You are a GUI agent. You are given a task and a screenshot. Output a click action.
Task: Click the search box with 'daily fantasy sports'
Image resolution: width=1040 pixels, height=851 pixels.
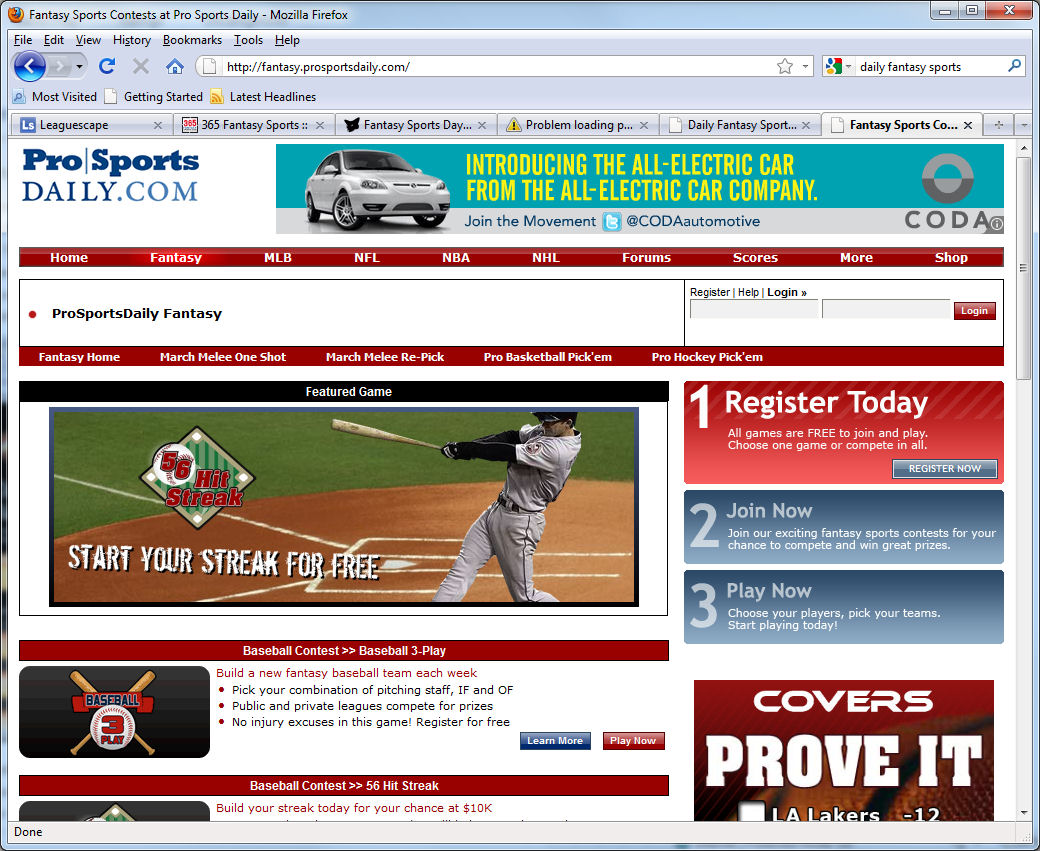[x=930, y=66]
